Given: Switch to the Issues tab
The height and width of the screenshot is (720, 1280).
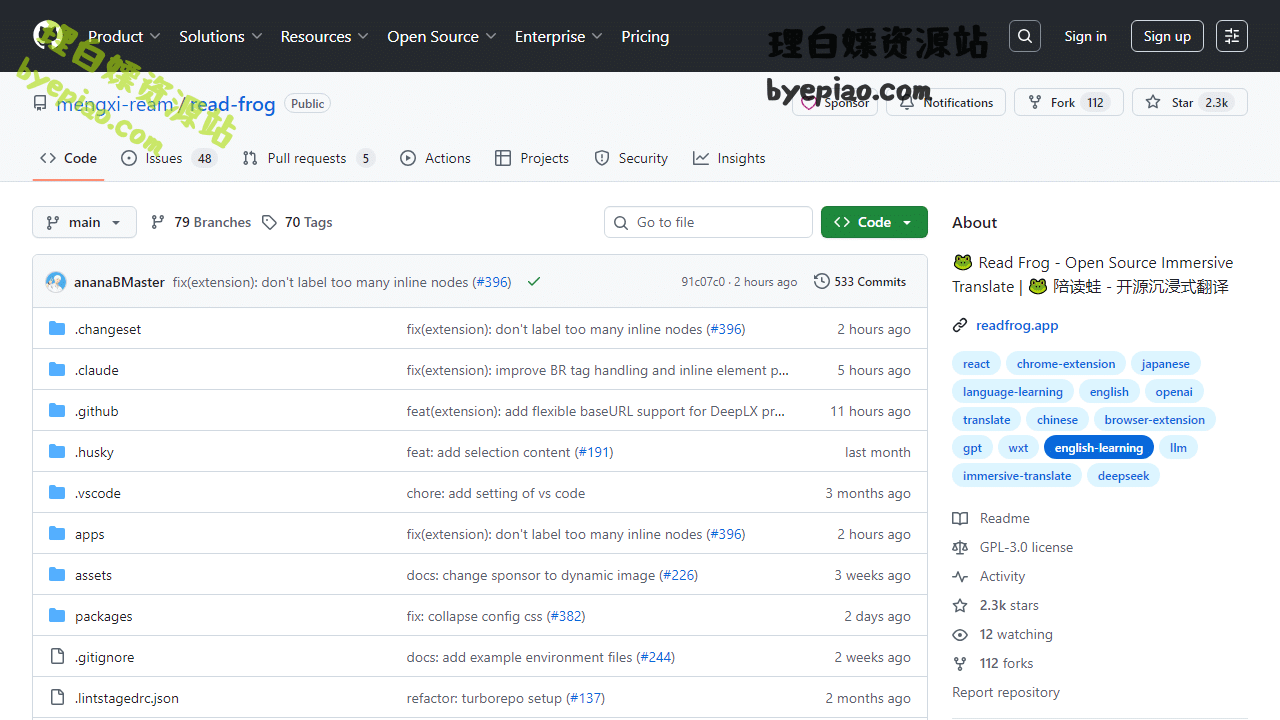Looking at the screenshot, I should pyautogui.click(x=168, y=158).
